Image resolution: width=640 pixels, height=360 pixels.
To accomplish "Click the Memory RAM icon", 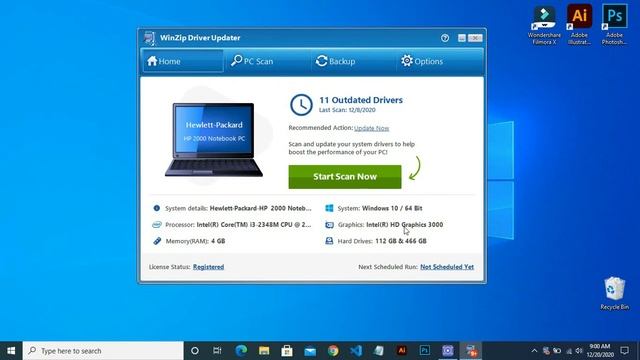I will 157,241.
